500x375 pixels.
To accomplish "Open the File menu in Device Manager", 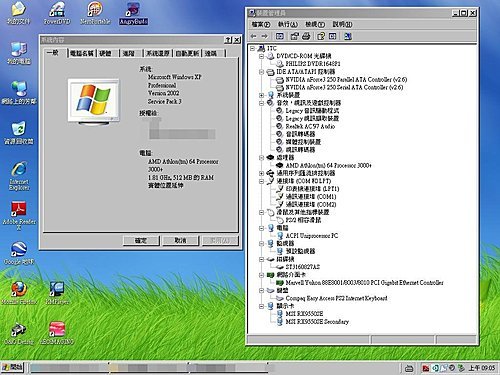I will click(261, 24).
